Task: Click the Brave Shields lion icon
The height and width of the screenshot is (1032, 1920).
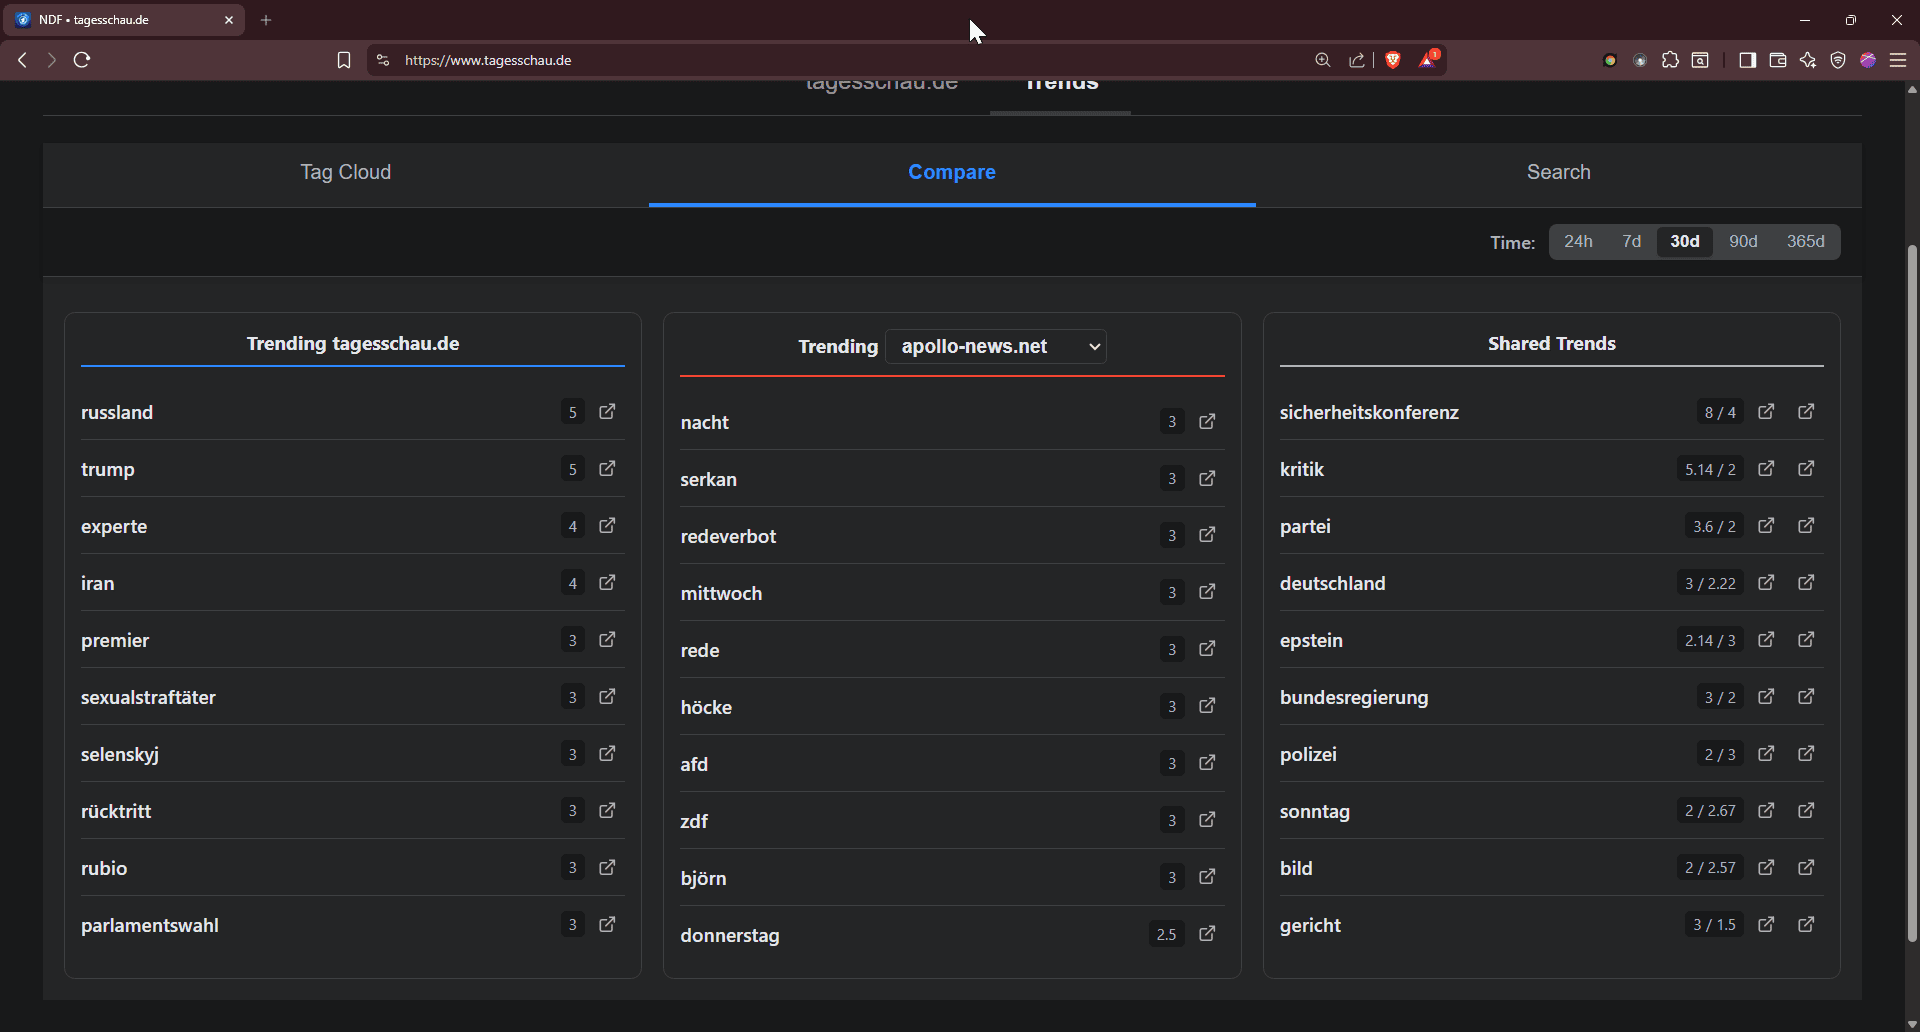Action: pos(1393,60)
